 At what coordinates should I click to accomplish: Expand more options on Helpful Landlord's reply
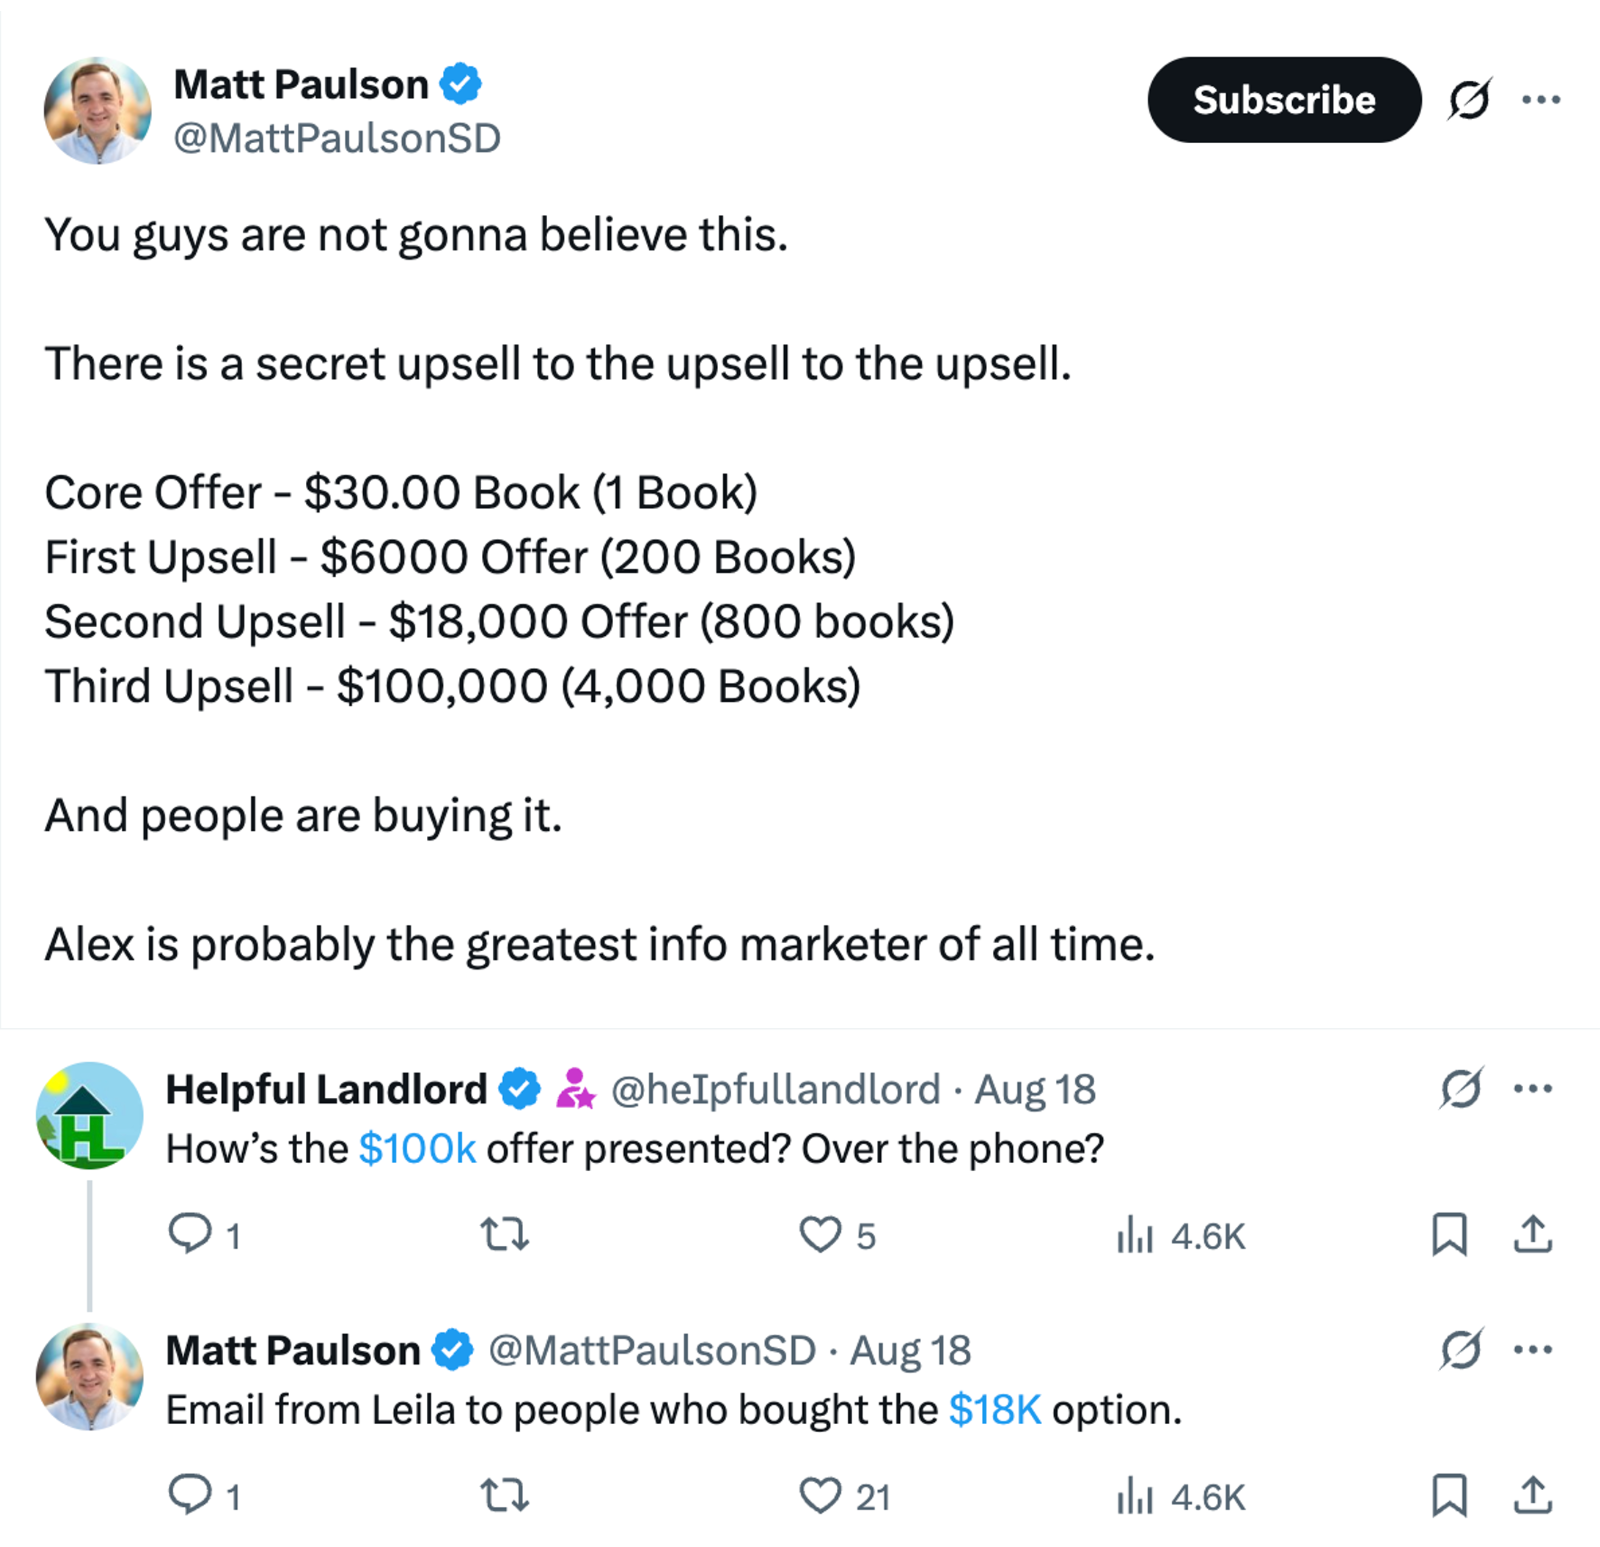tap(1533, 1088)
